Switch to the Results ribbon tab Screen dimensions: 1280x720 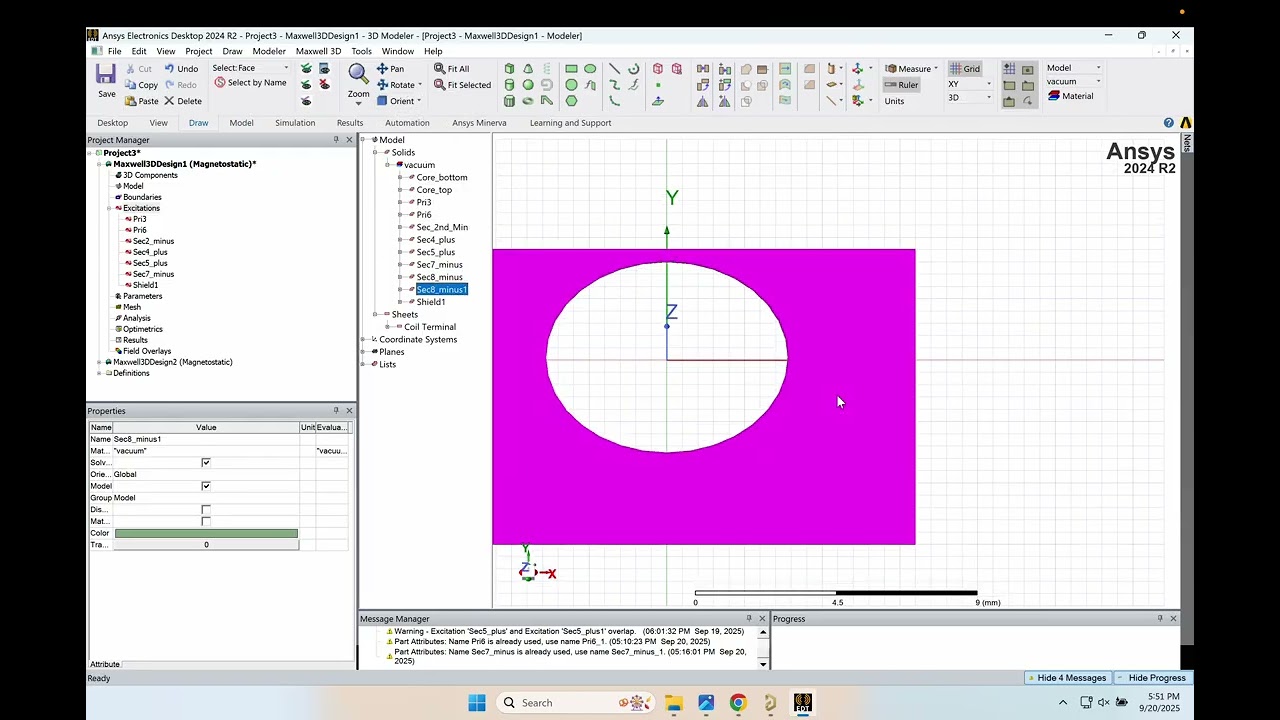coord(350,123)
